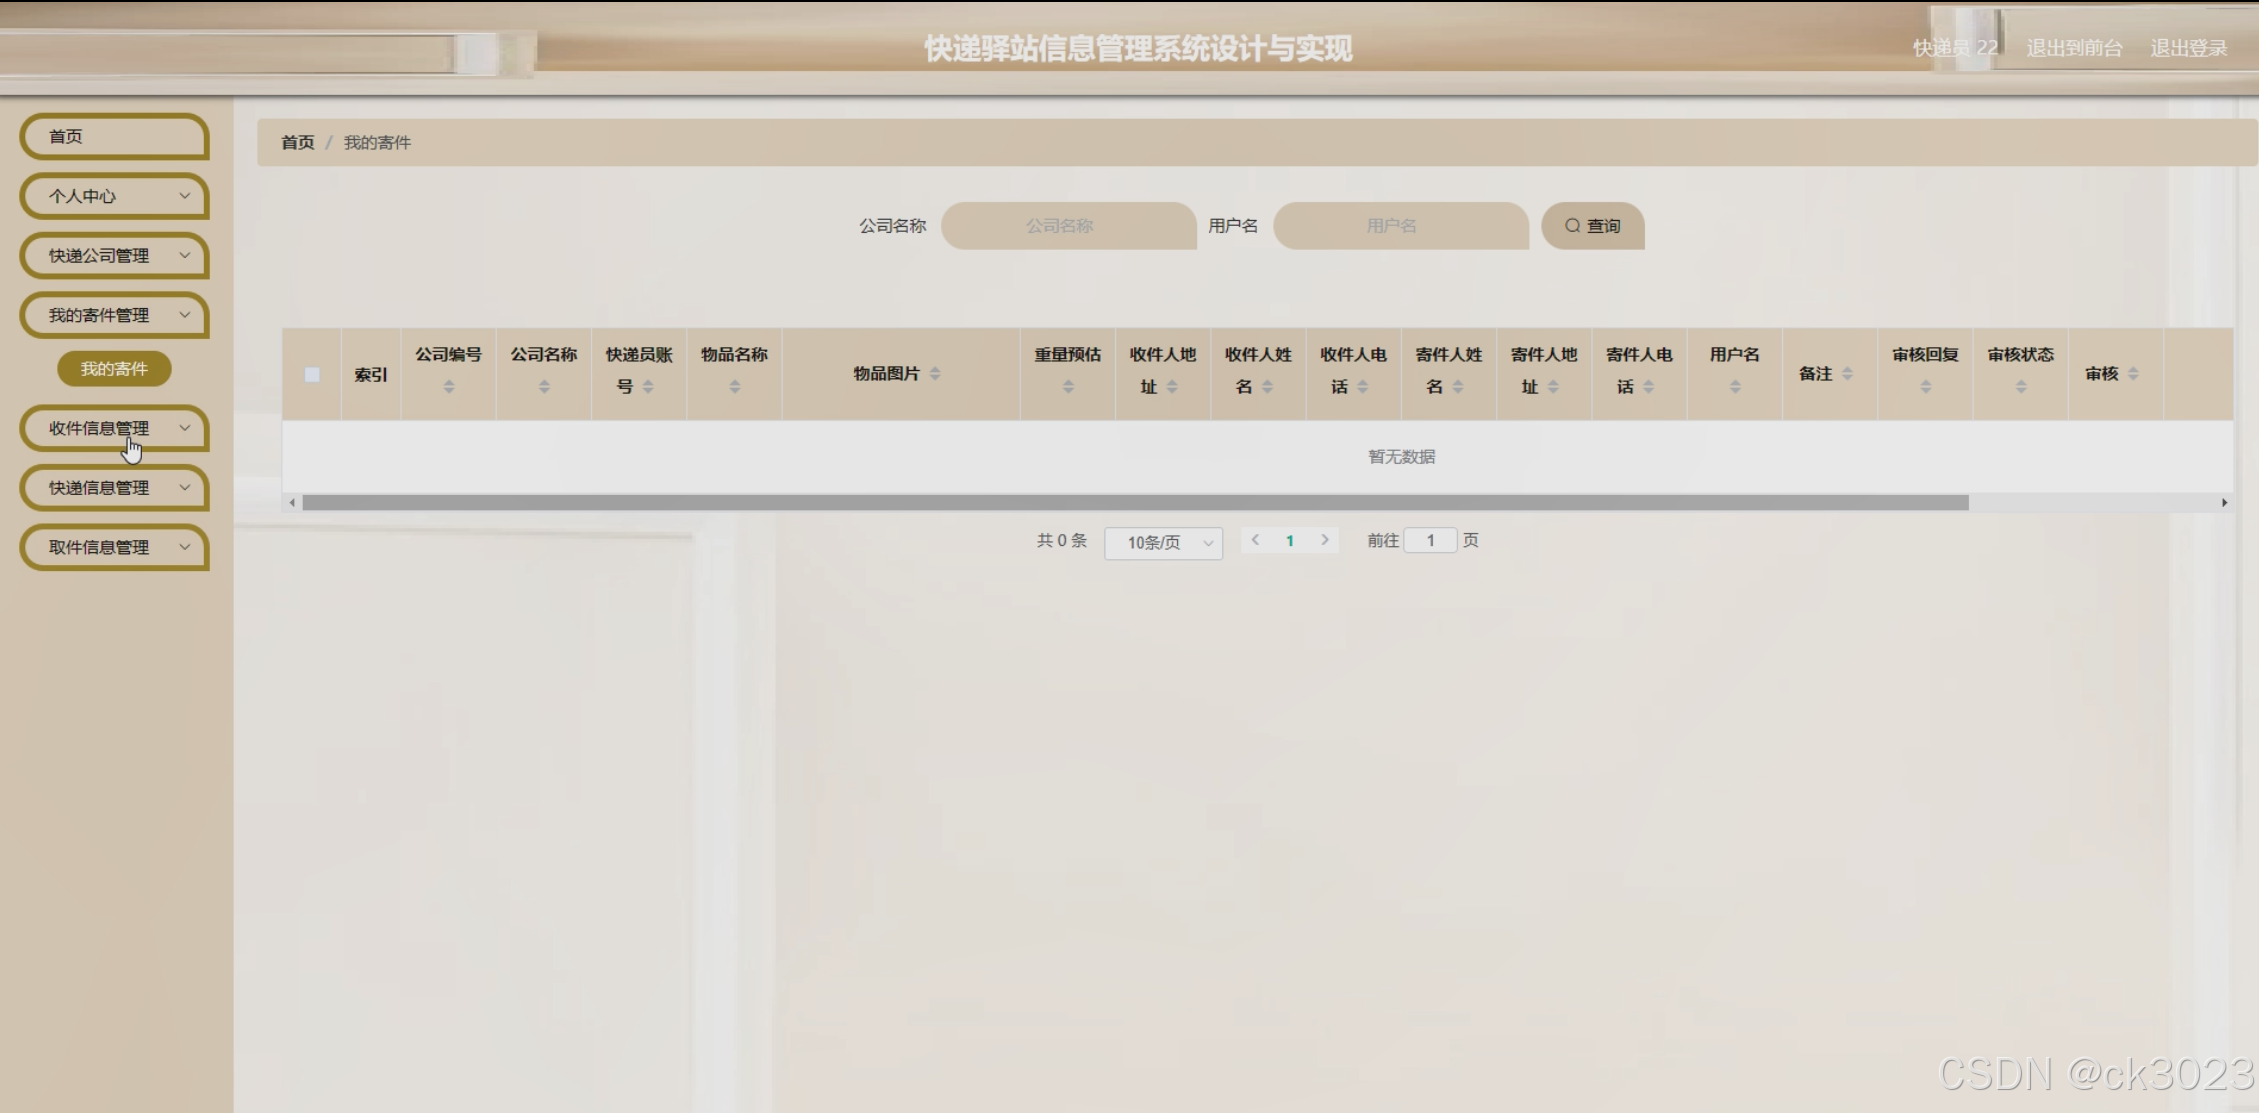The height and width of the screenshot is (1113, 2259).
Task: Expand the 取件信息管理 menu
Action: (114, 547)
